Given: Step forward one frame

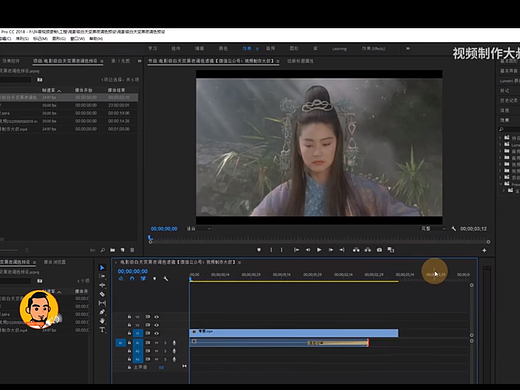Looking at the screenshot, I should point(331,250).
